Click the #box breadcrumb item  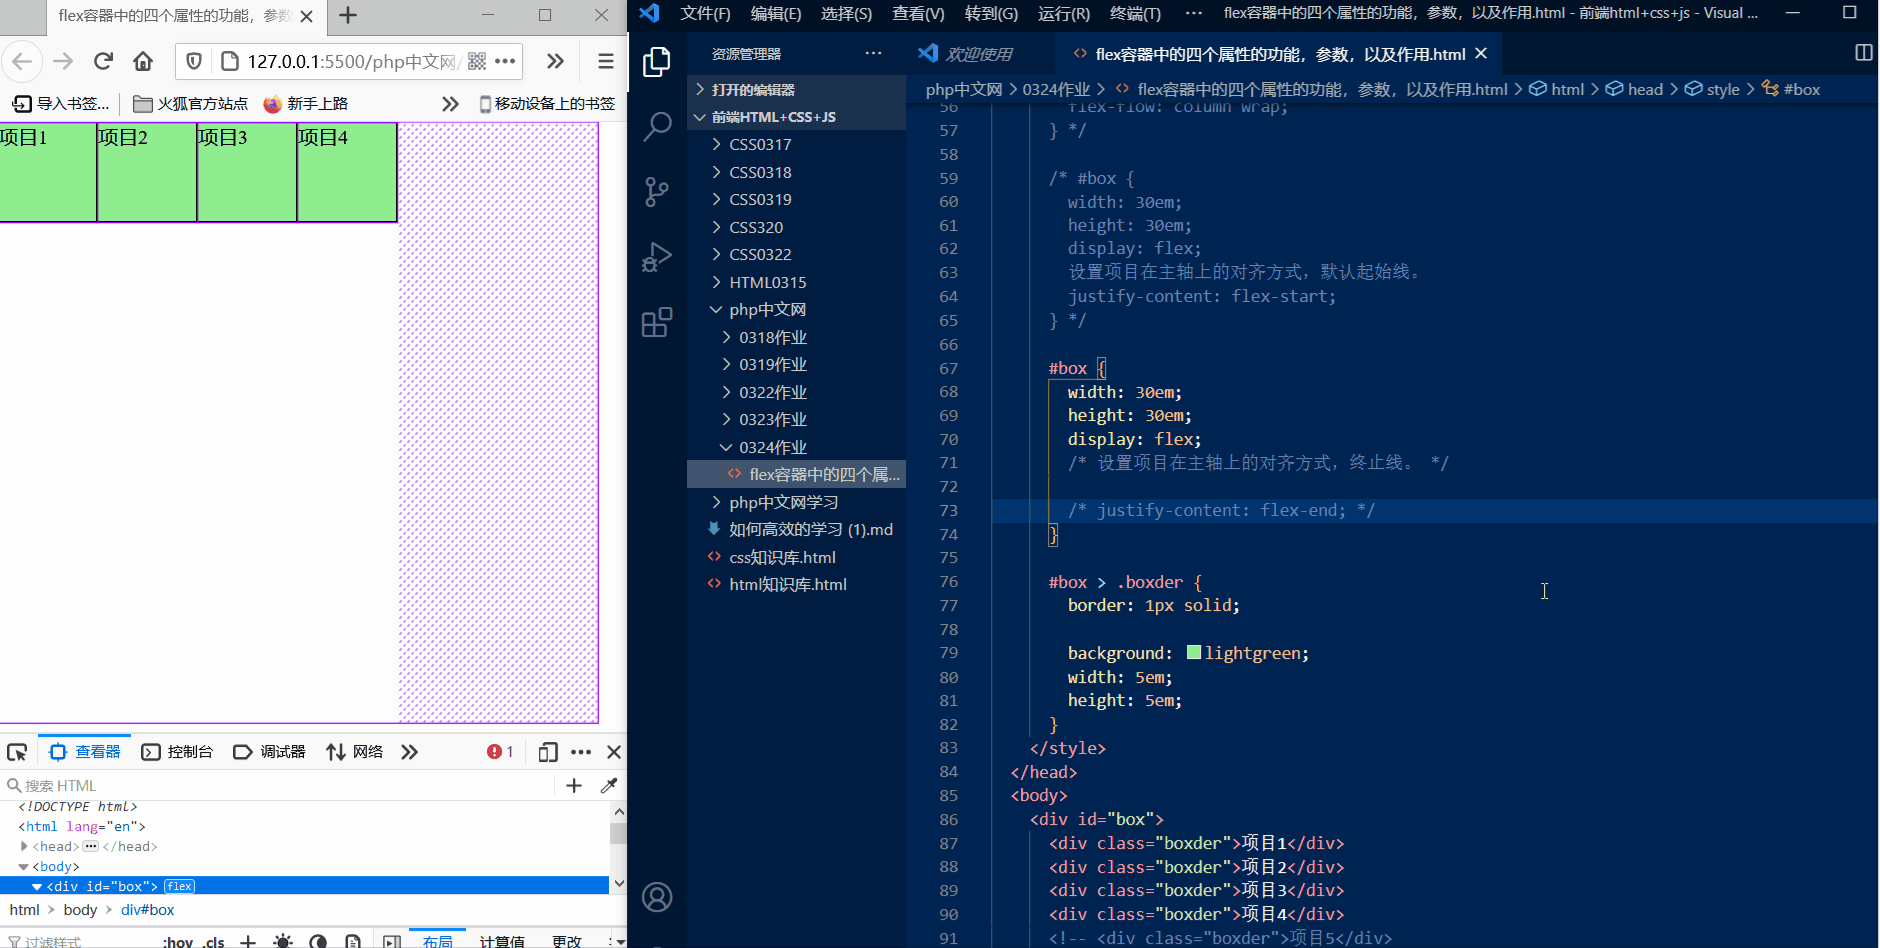[1802, 89]
